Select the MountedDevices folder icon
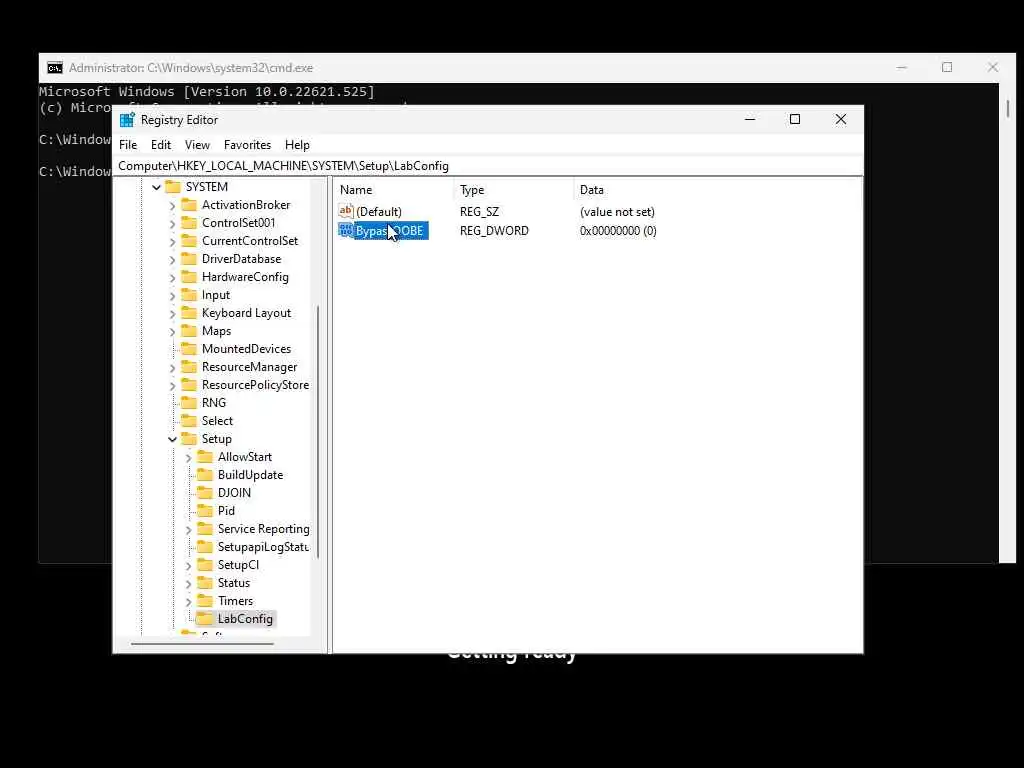 pos(189,349)
